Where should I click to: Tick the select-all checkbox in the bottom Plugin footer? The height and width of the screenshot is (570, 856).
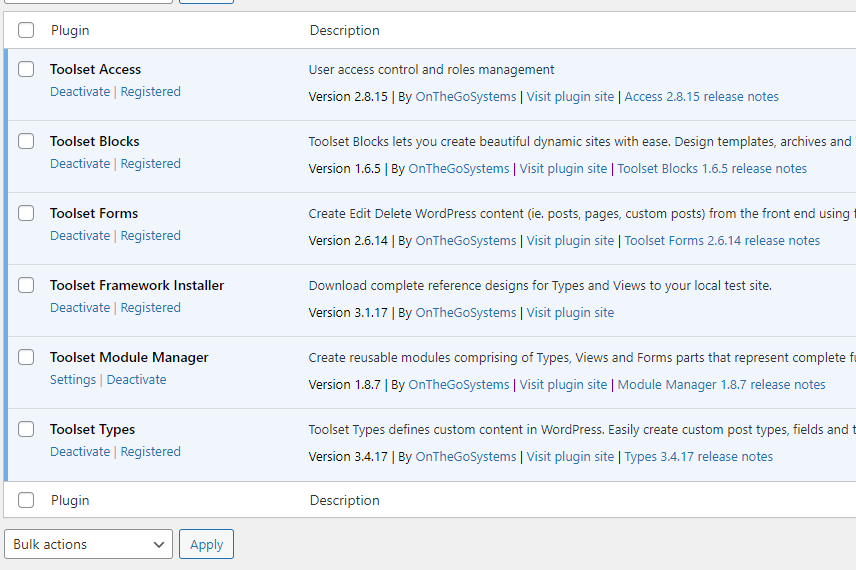[x=26, y=500]
